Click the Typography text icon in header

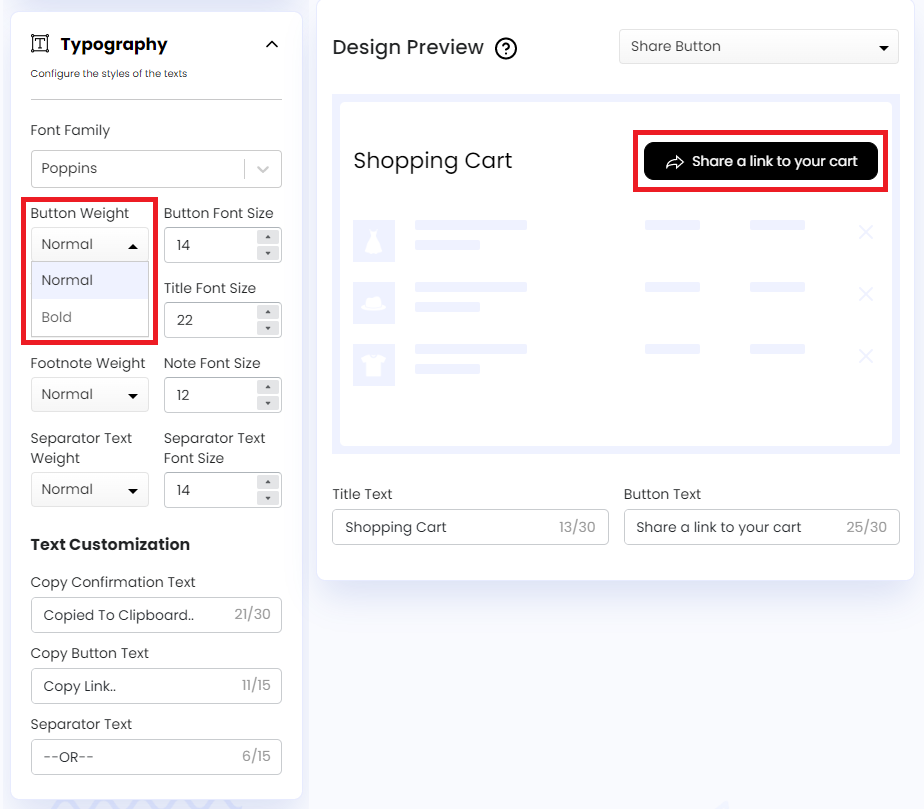[40, 44]
